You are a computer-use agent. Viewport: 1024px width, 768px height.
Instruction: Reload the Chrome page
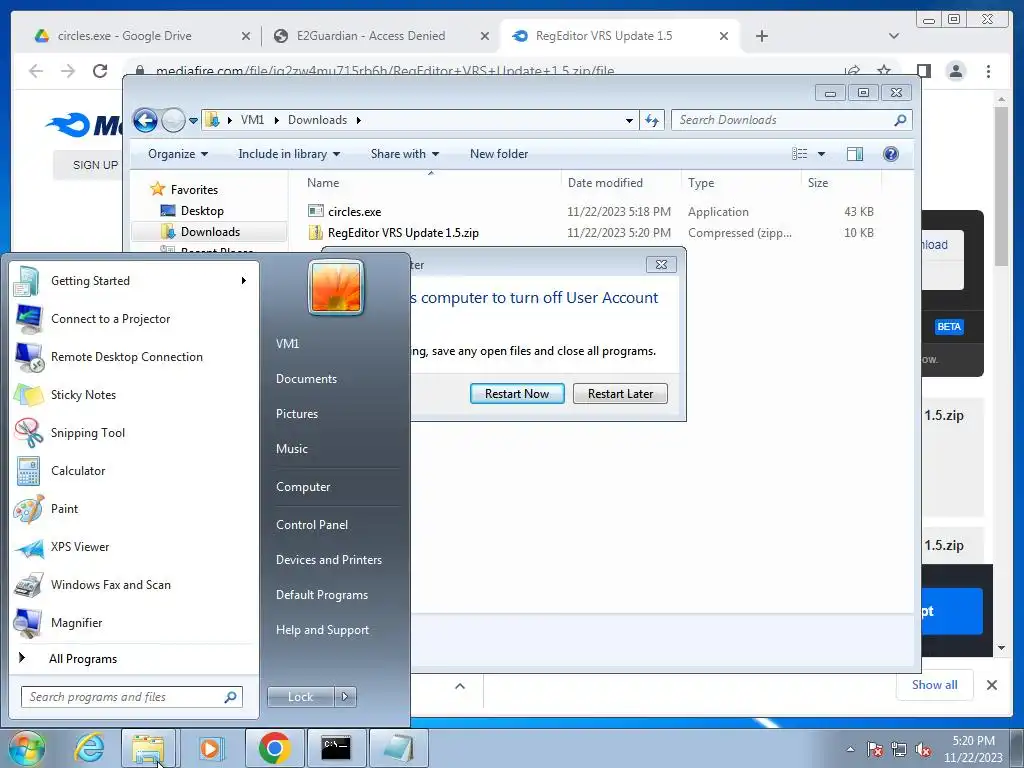pyautogui.click(x=100, y=71)
